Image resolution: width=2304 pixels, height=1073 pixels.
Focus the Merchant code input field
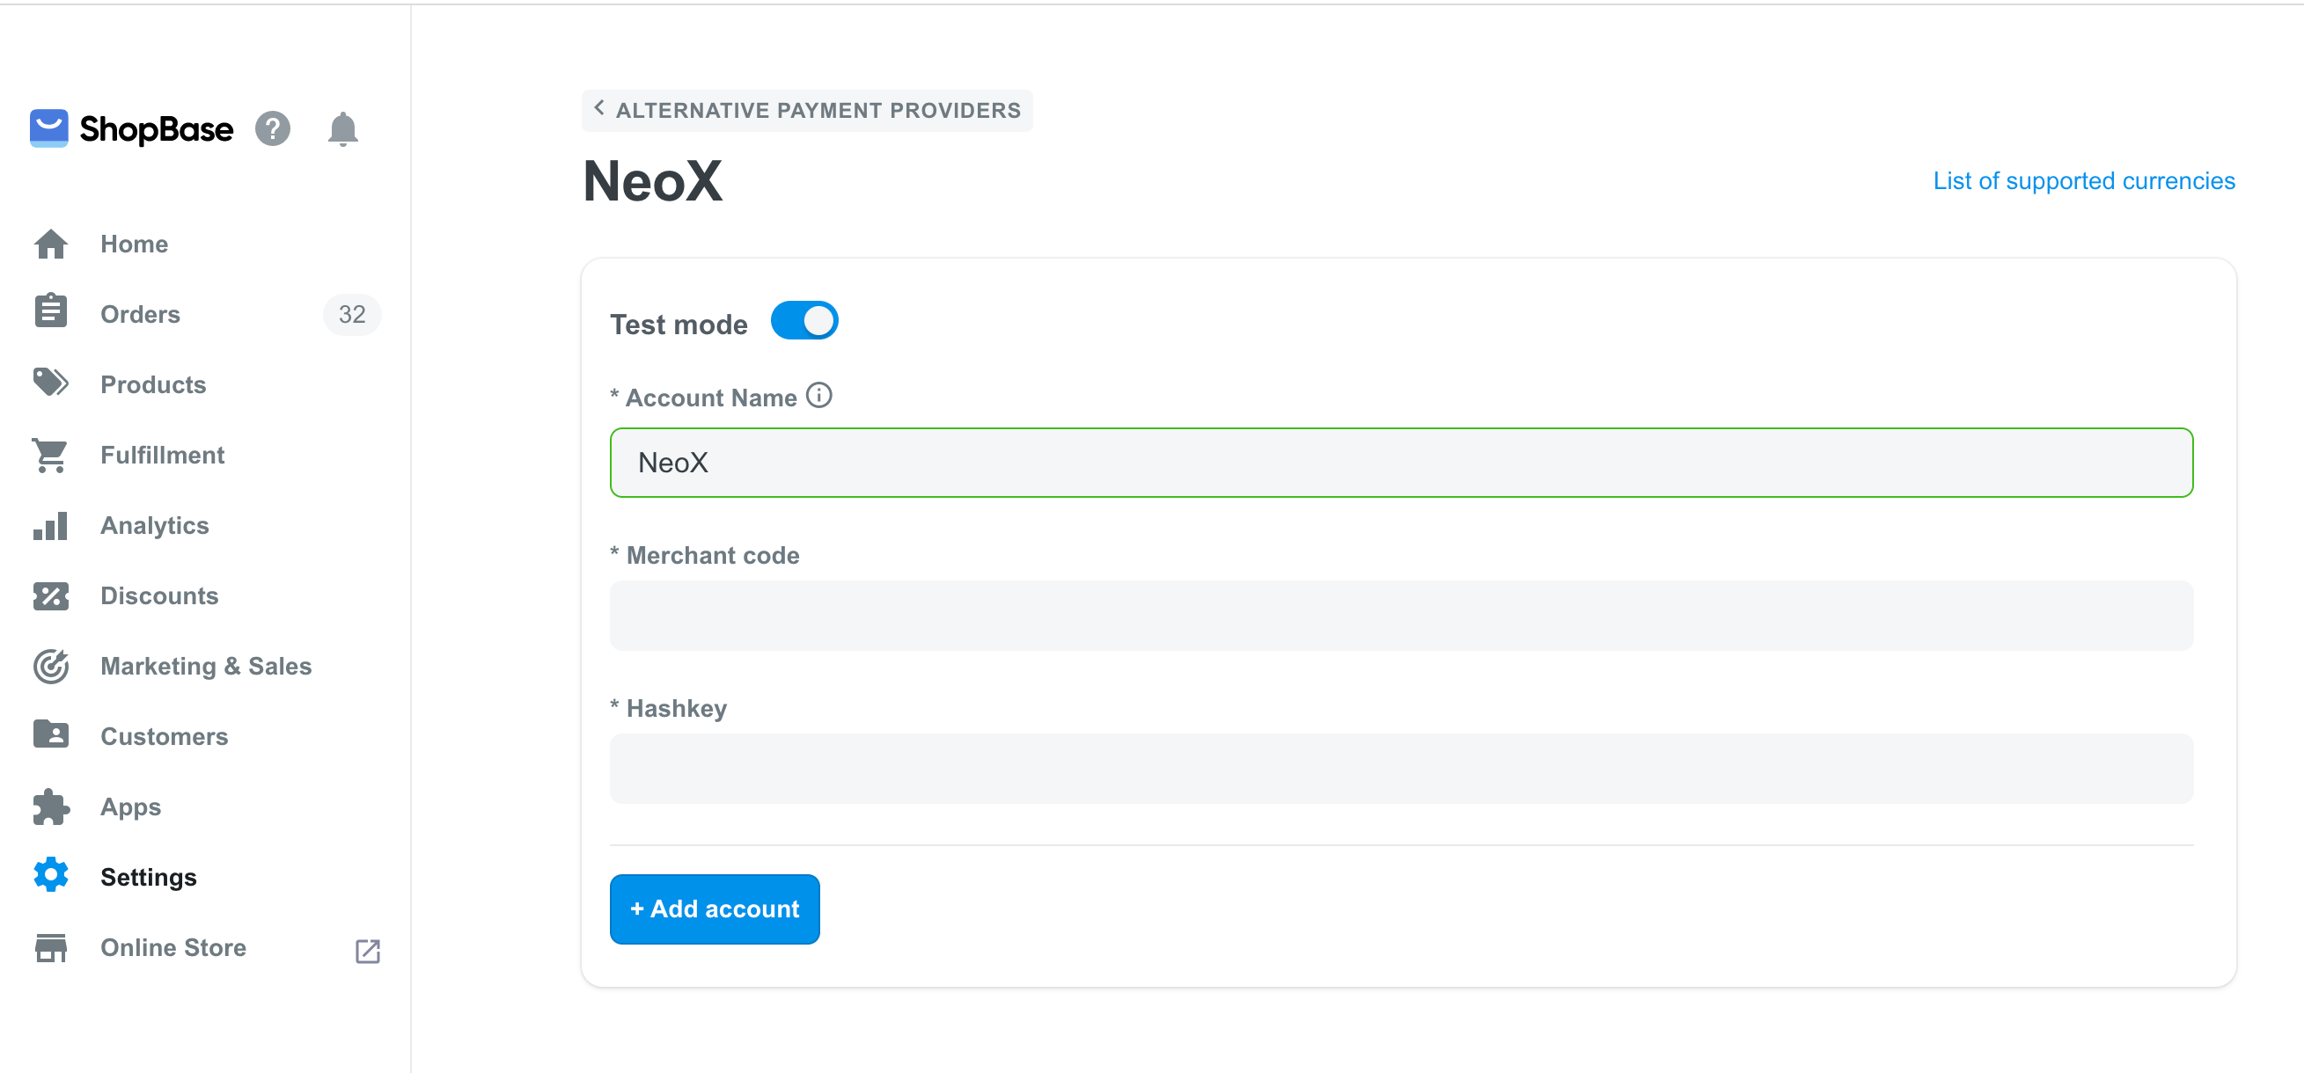[x=1401, y=616]
